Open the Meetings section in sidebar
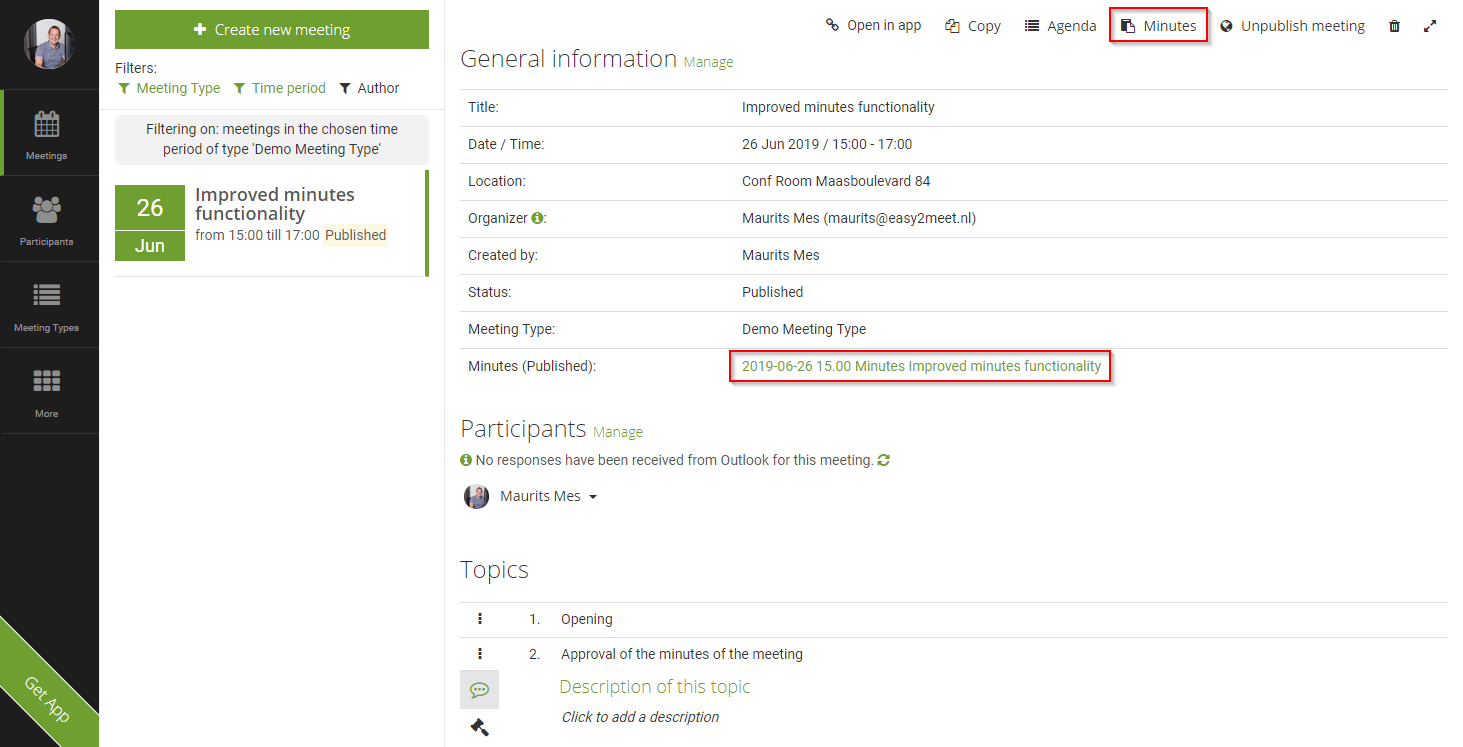This screenshot has width=1463, height=747. pyautogui.click(x=47, y=134)
